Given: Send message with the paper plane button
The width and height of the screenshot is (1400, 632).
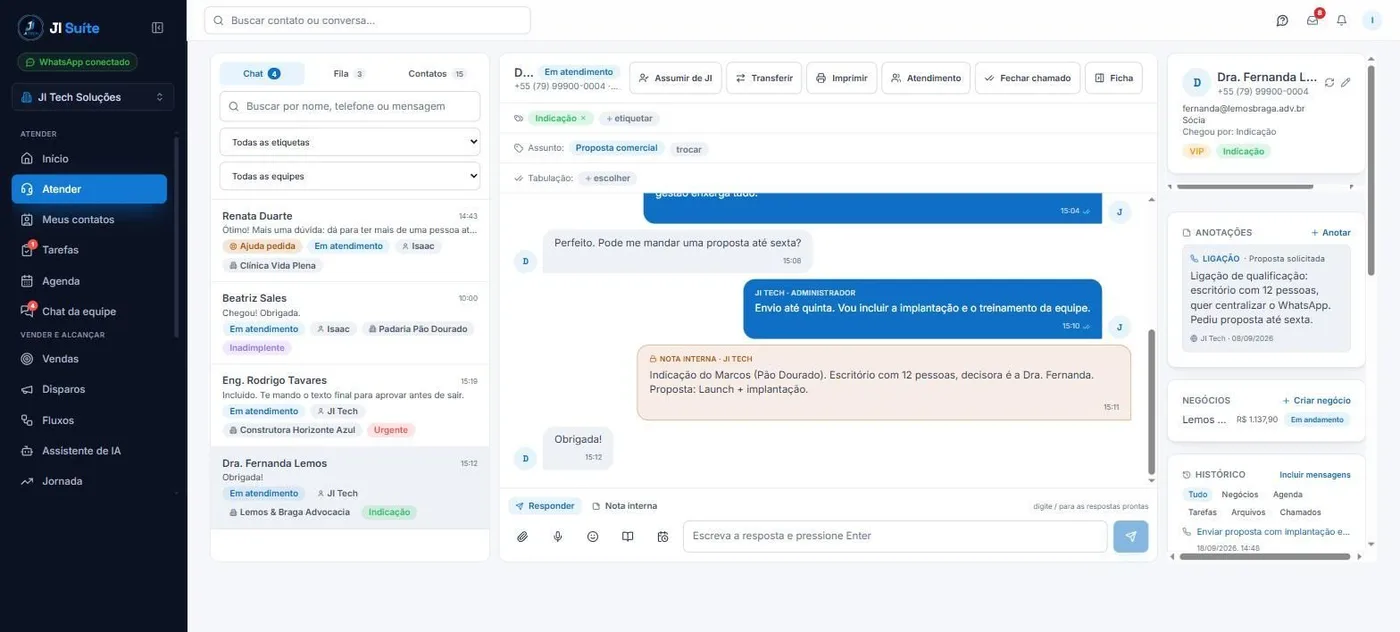Looking at the screenshot, I should pos(1131,537).
